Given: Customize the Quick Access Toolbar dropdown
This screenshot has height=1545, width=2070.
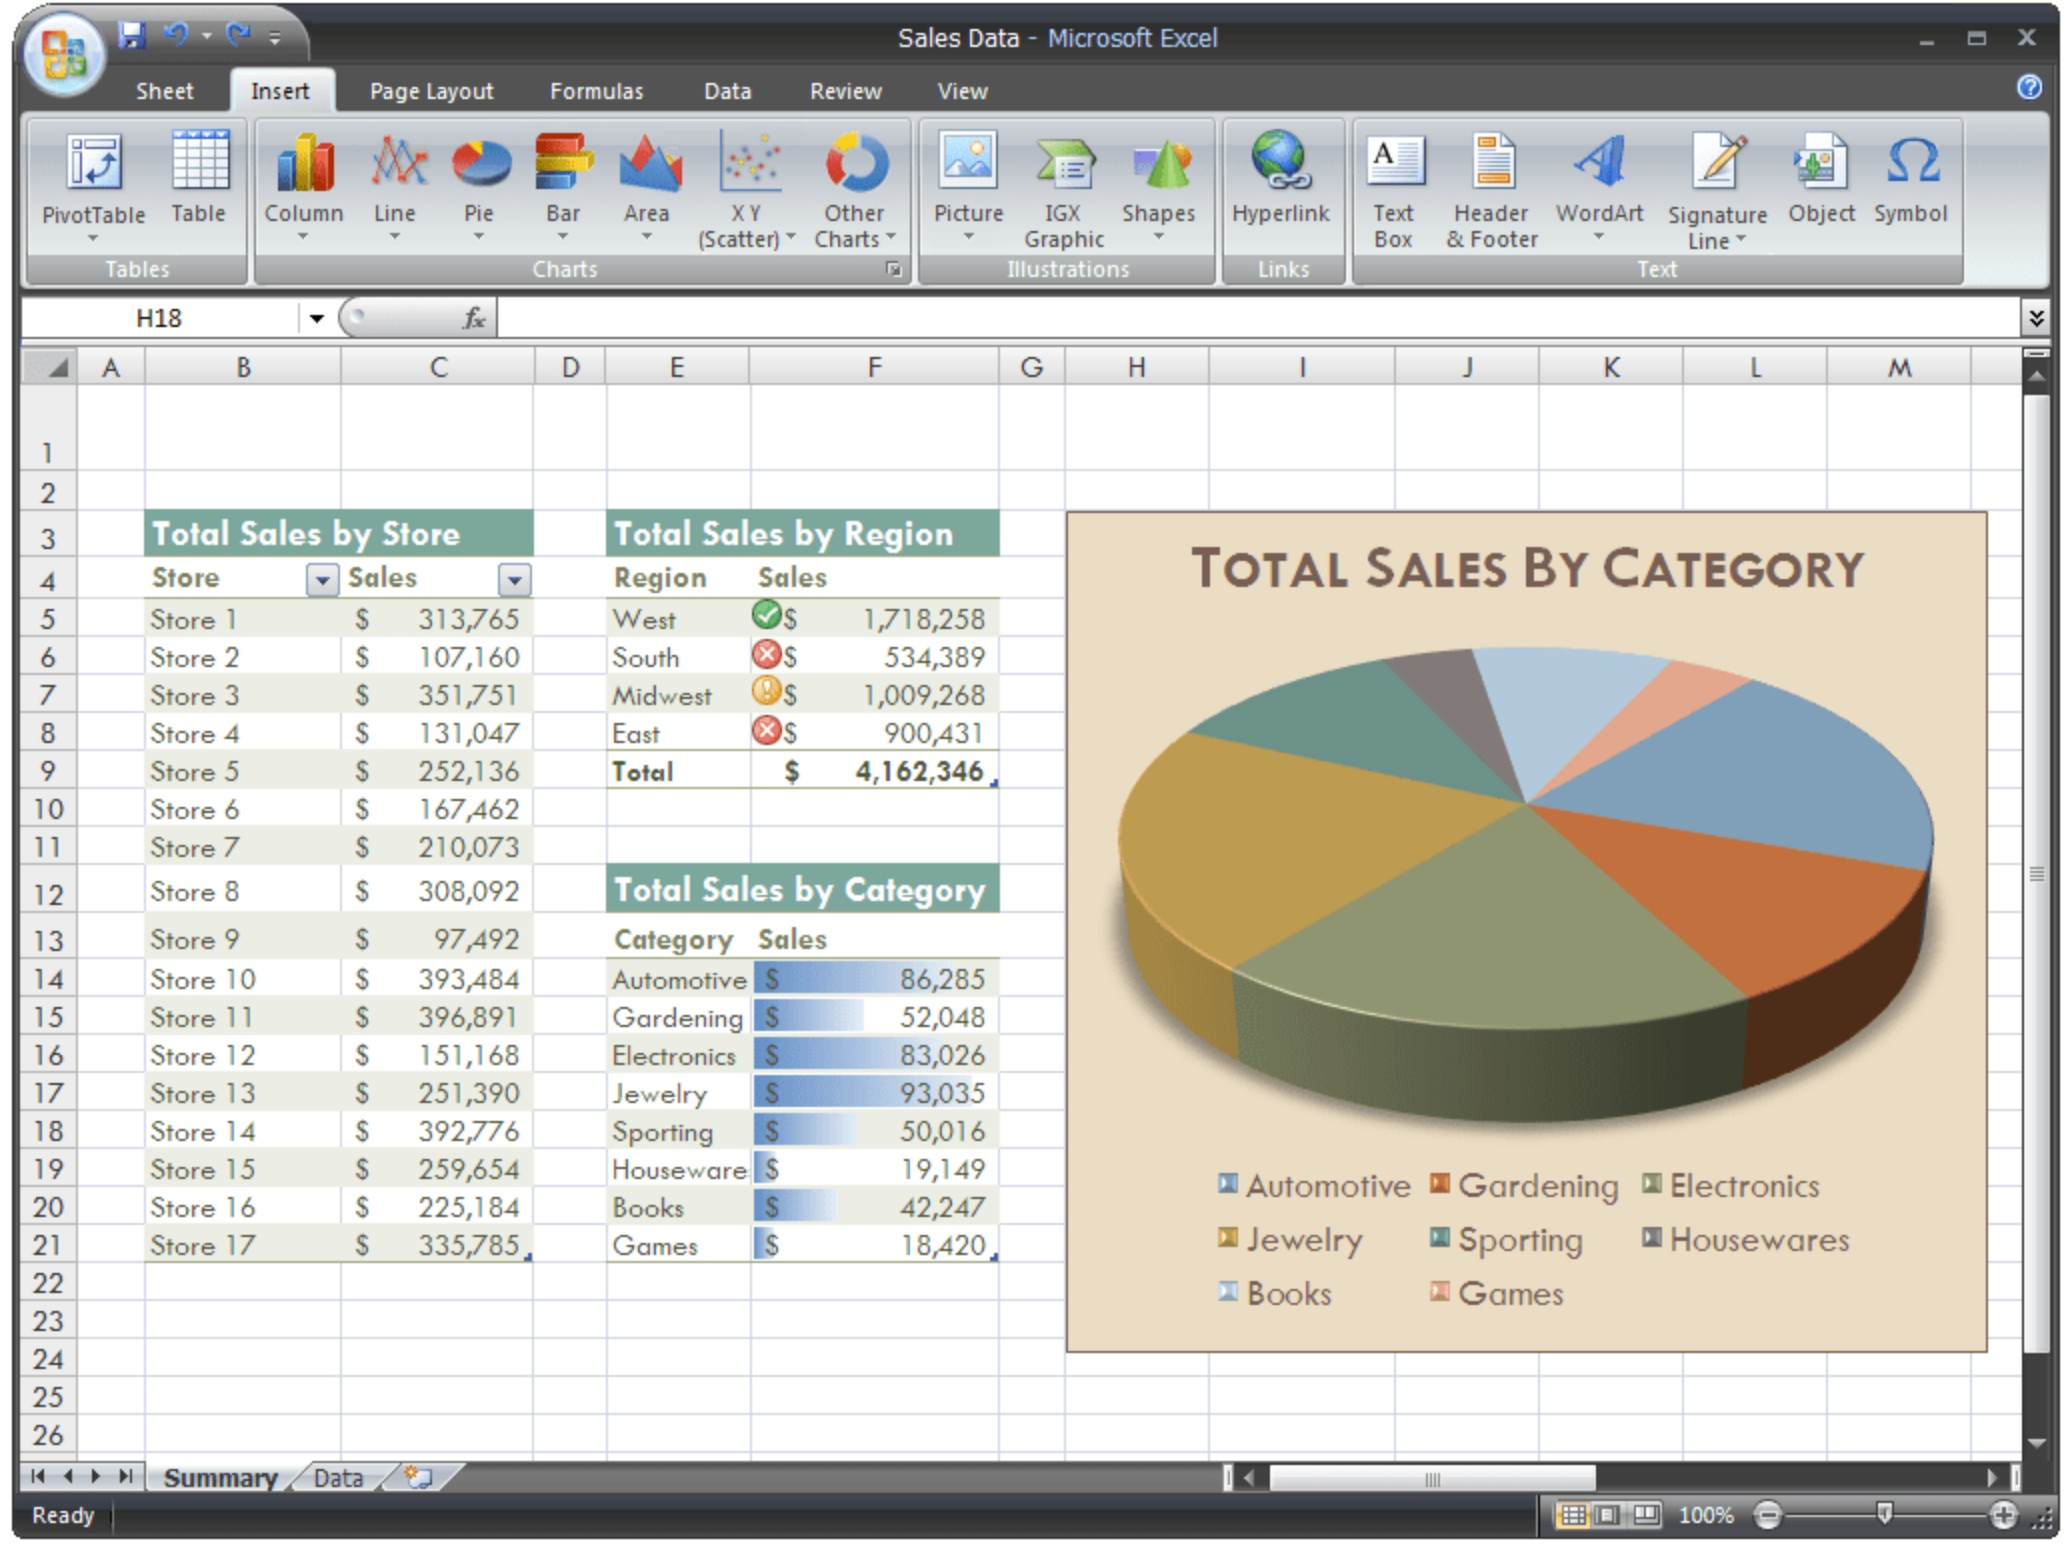Looking at the screenshot, I should tap(275, 38).
